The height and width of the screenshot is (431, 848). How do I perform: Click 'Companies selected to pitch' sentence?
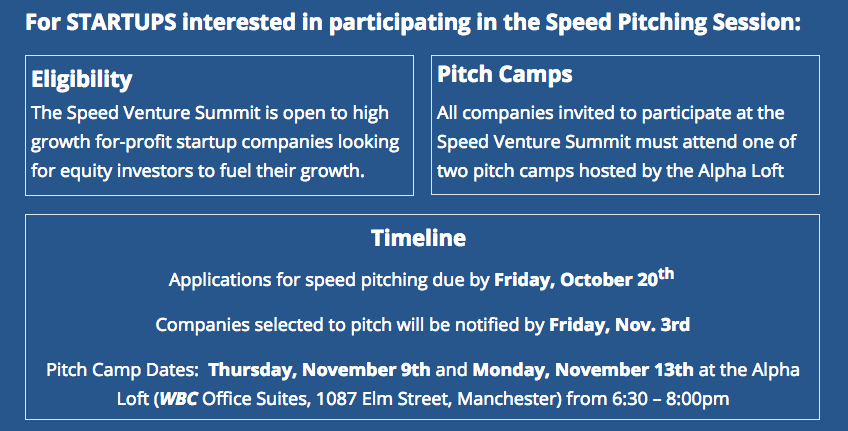coord(422,324)
